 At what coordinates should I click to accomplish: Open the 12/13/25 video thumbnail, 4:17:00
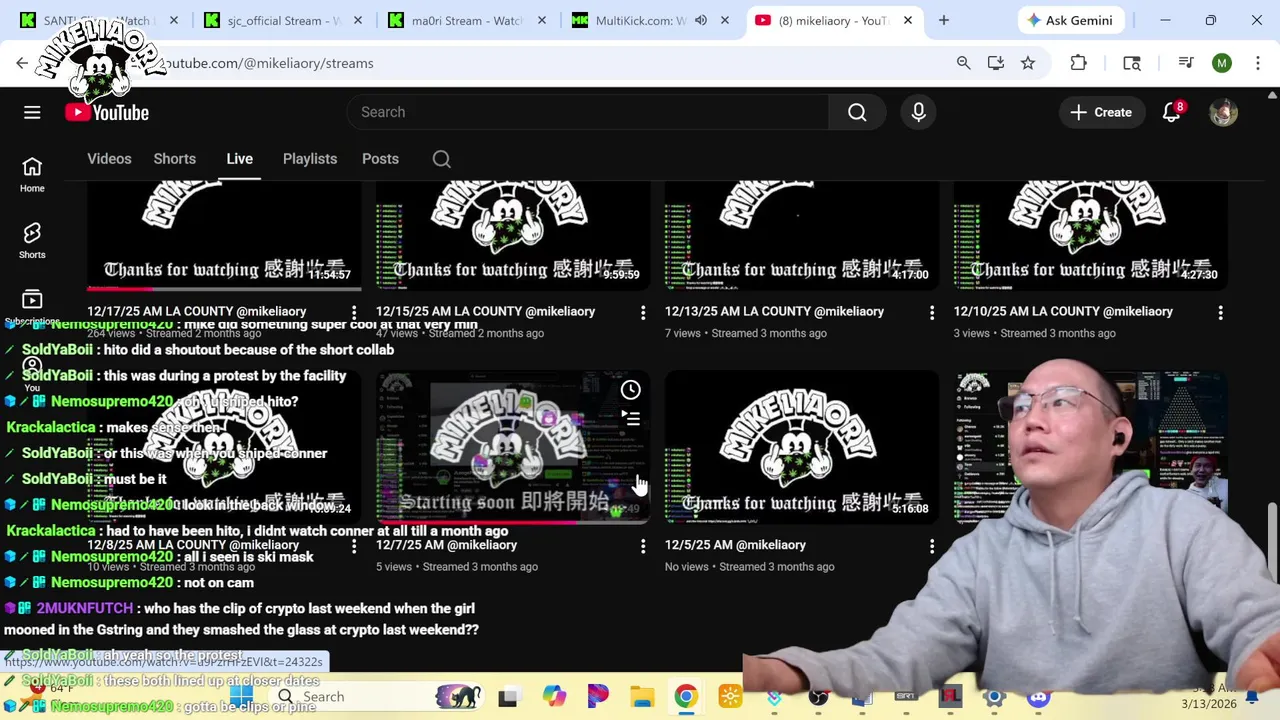802,234
